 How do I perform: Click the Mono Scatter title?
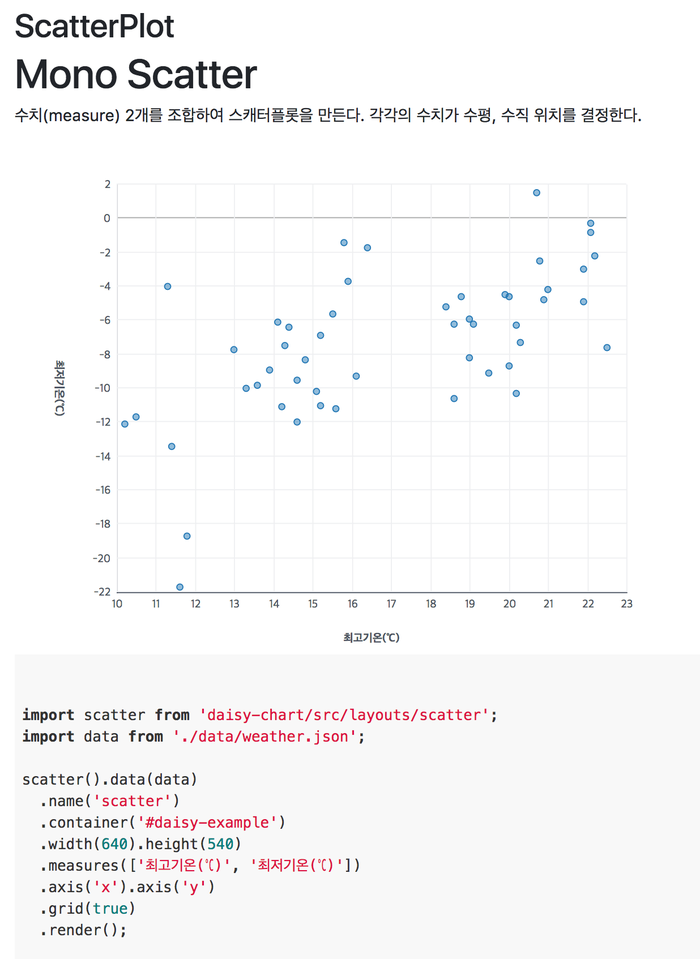[x=135, y=74]
